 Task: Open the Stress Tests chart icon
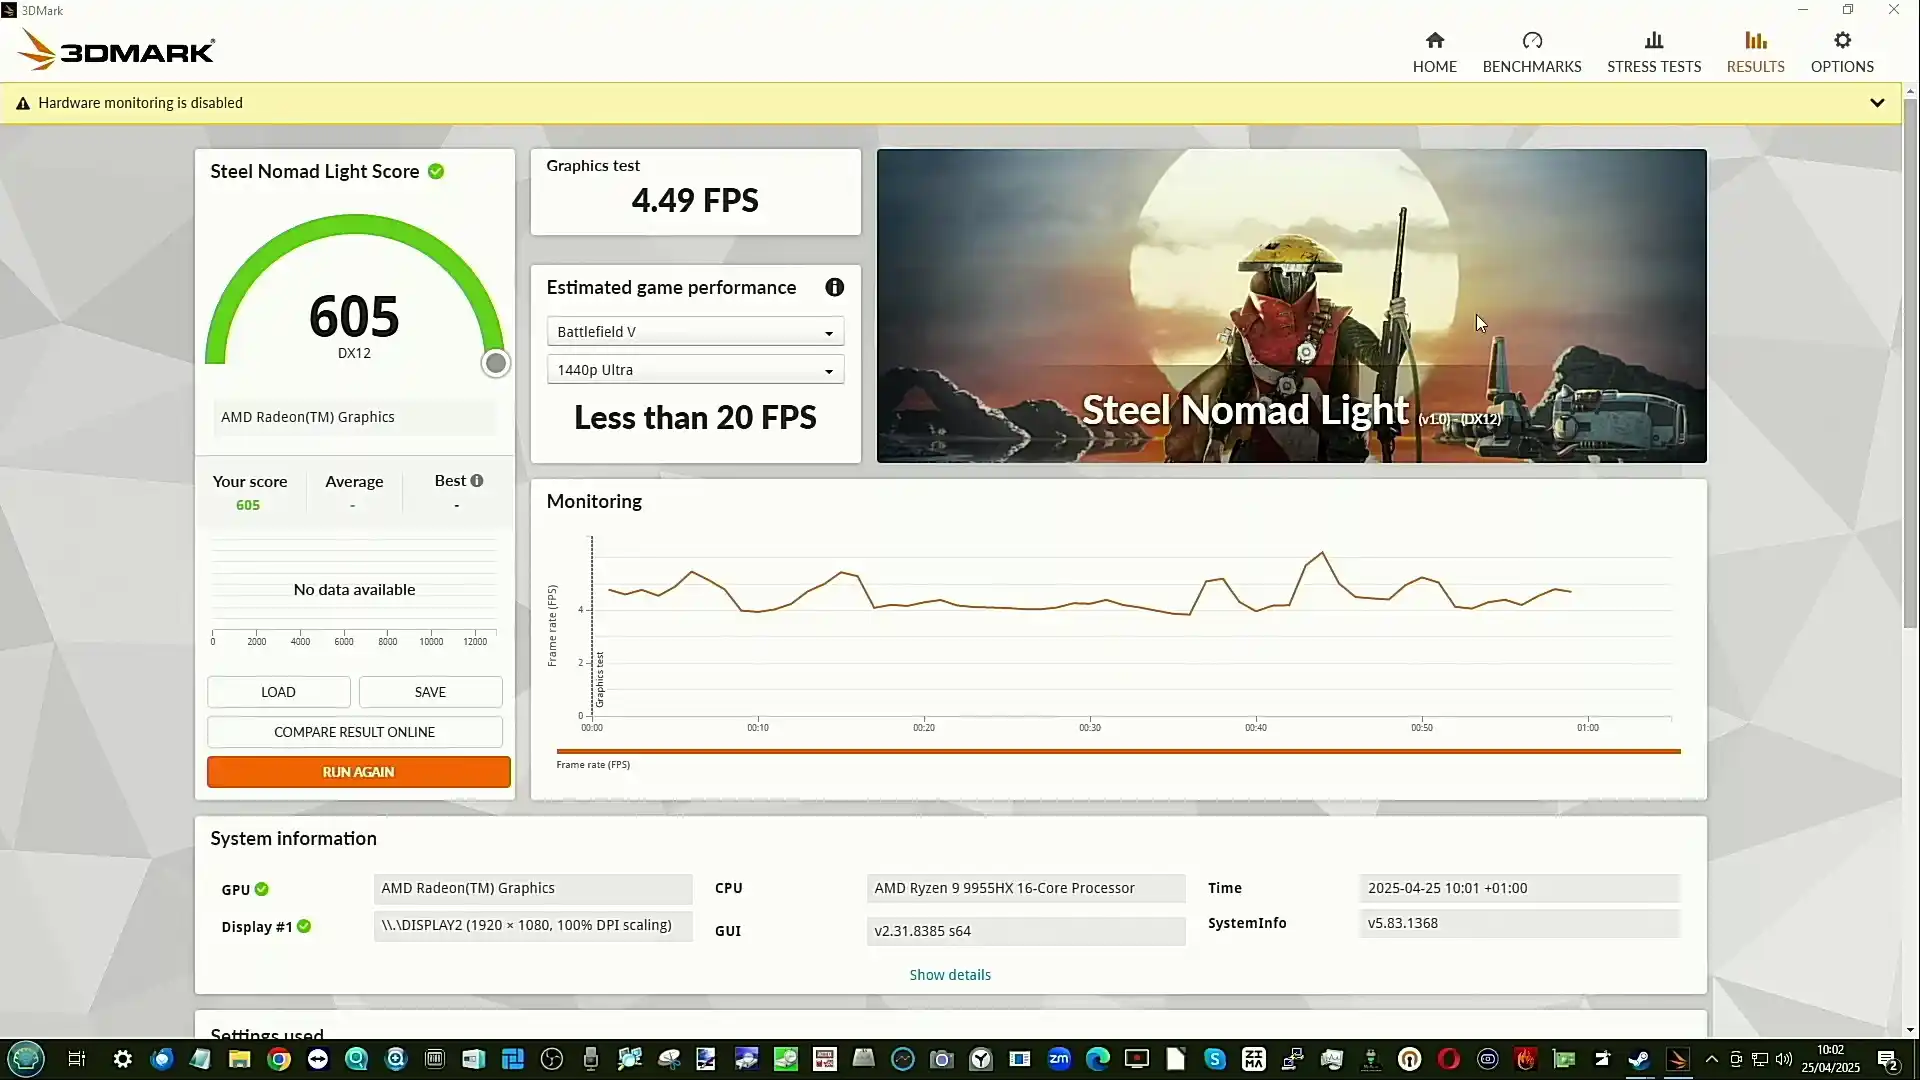point(1653,40)
